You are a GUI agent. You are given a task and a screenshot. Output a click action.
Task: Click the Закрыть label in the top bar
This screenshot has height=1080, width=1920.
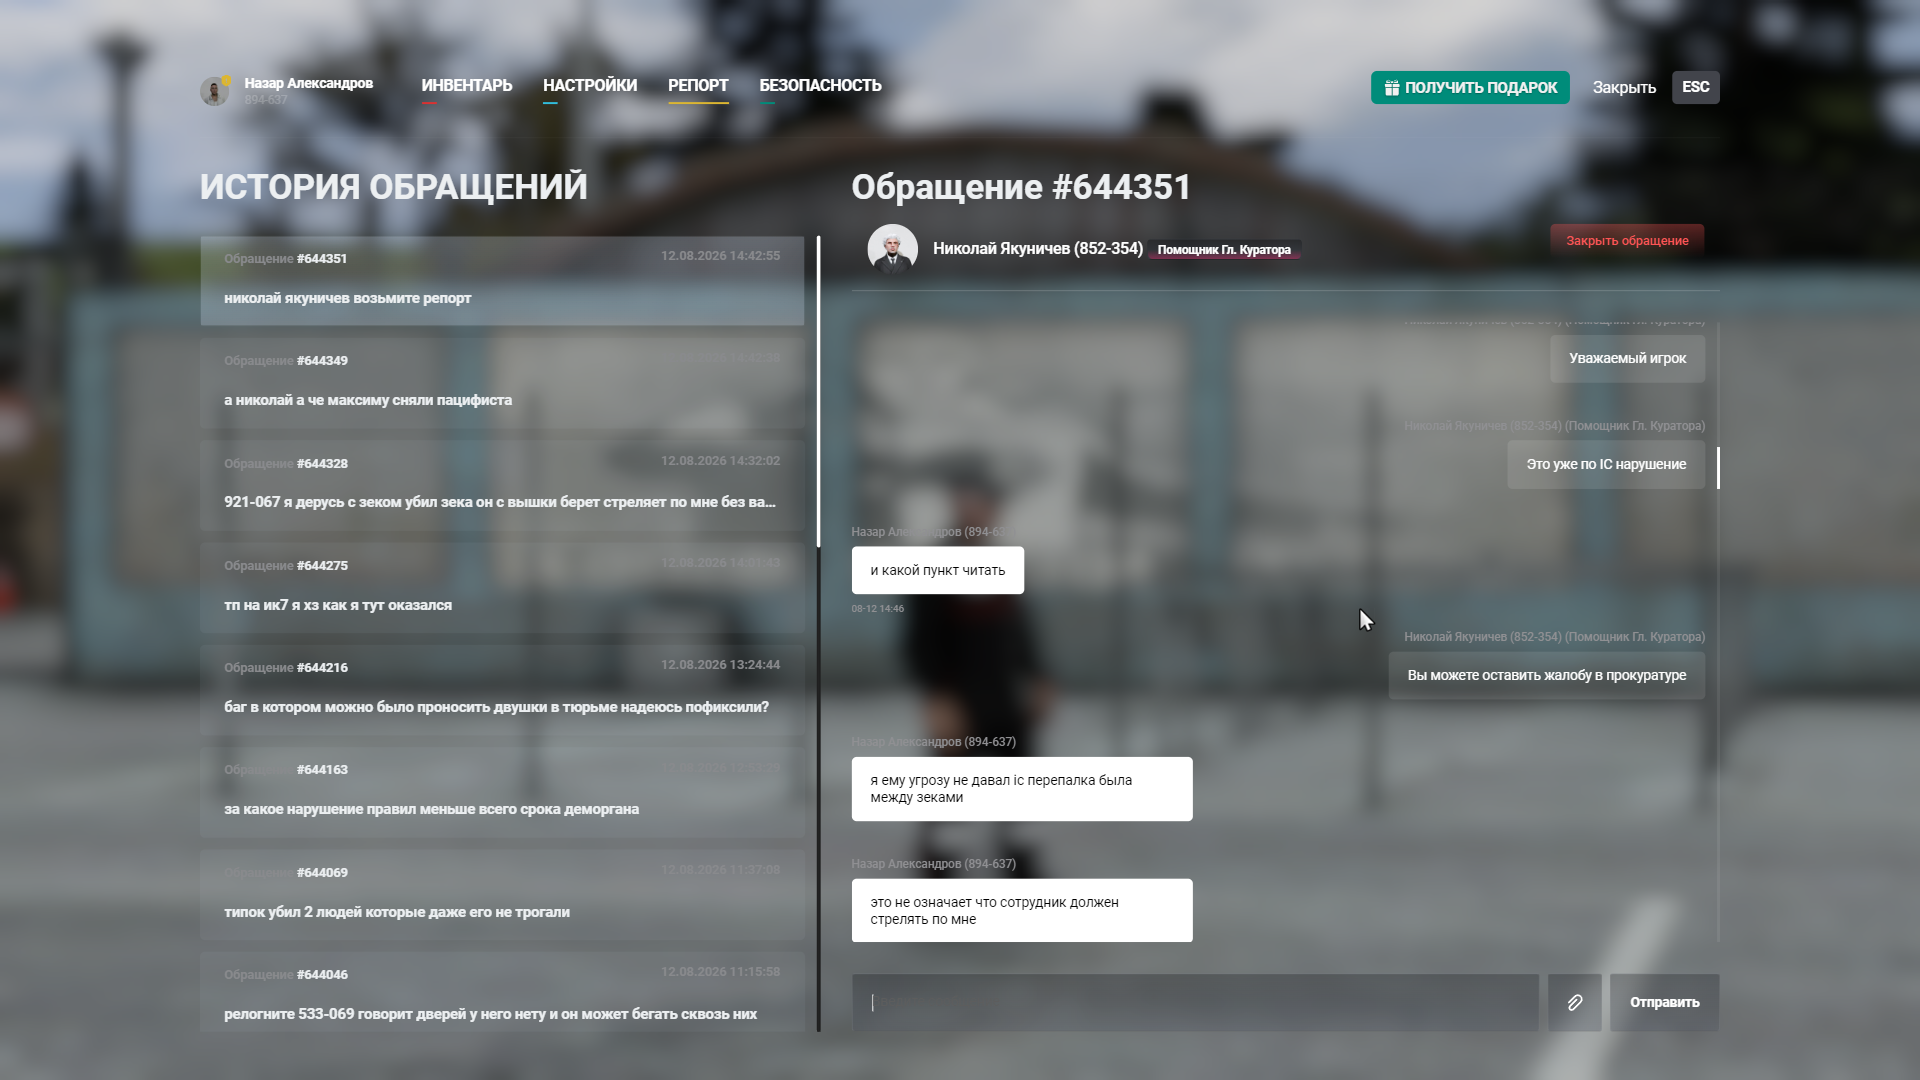click(x=1624, y=88)
